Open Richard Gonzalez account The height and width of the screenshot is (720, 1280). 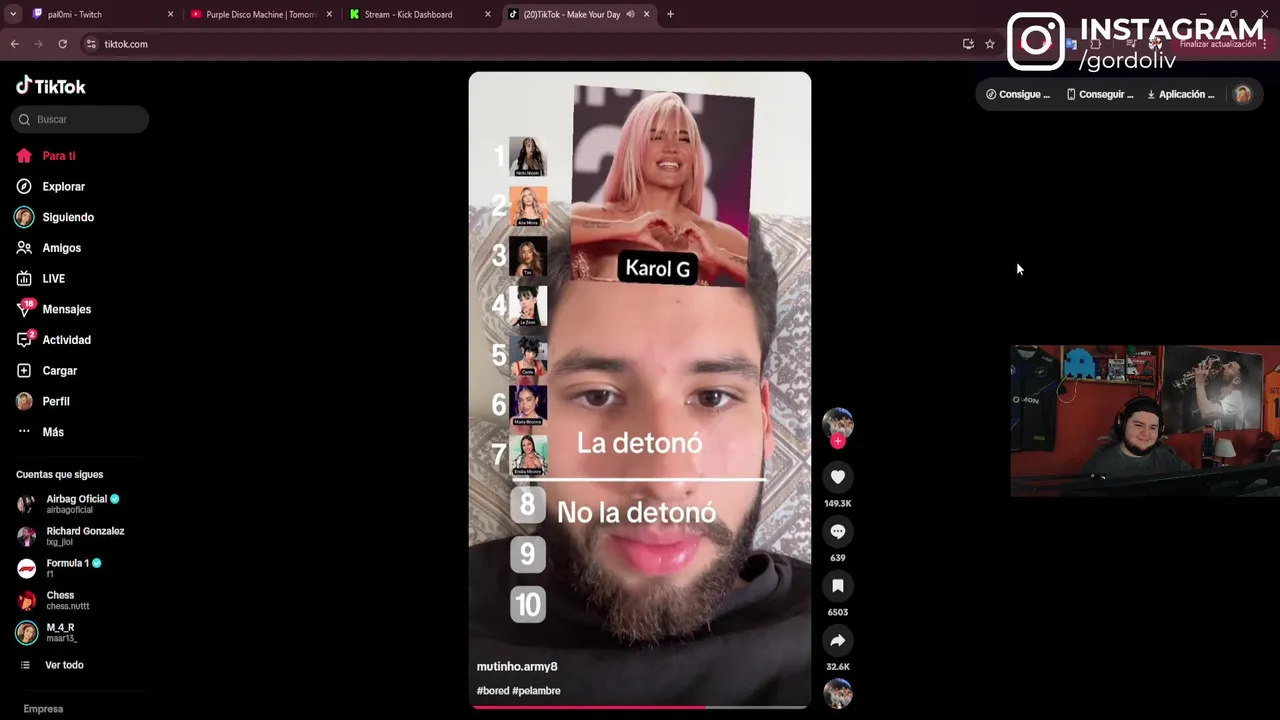[70, 536]
